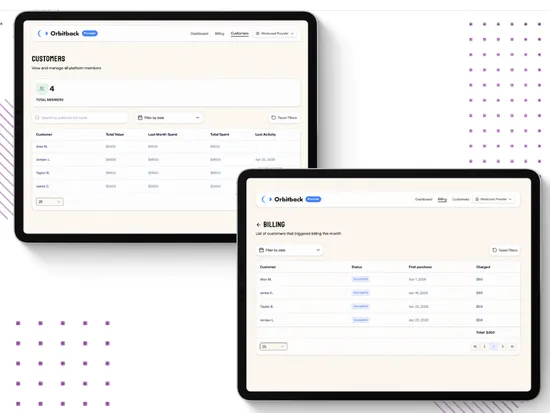550x413 pixels.
Task: Click the total members icon next to the number 4
Action: [x=42, y=88]
